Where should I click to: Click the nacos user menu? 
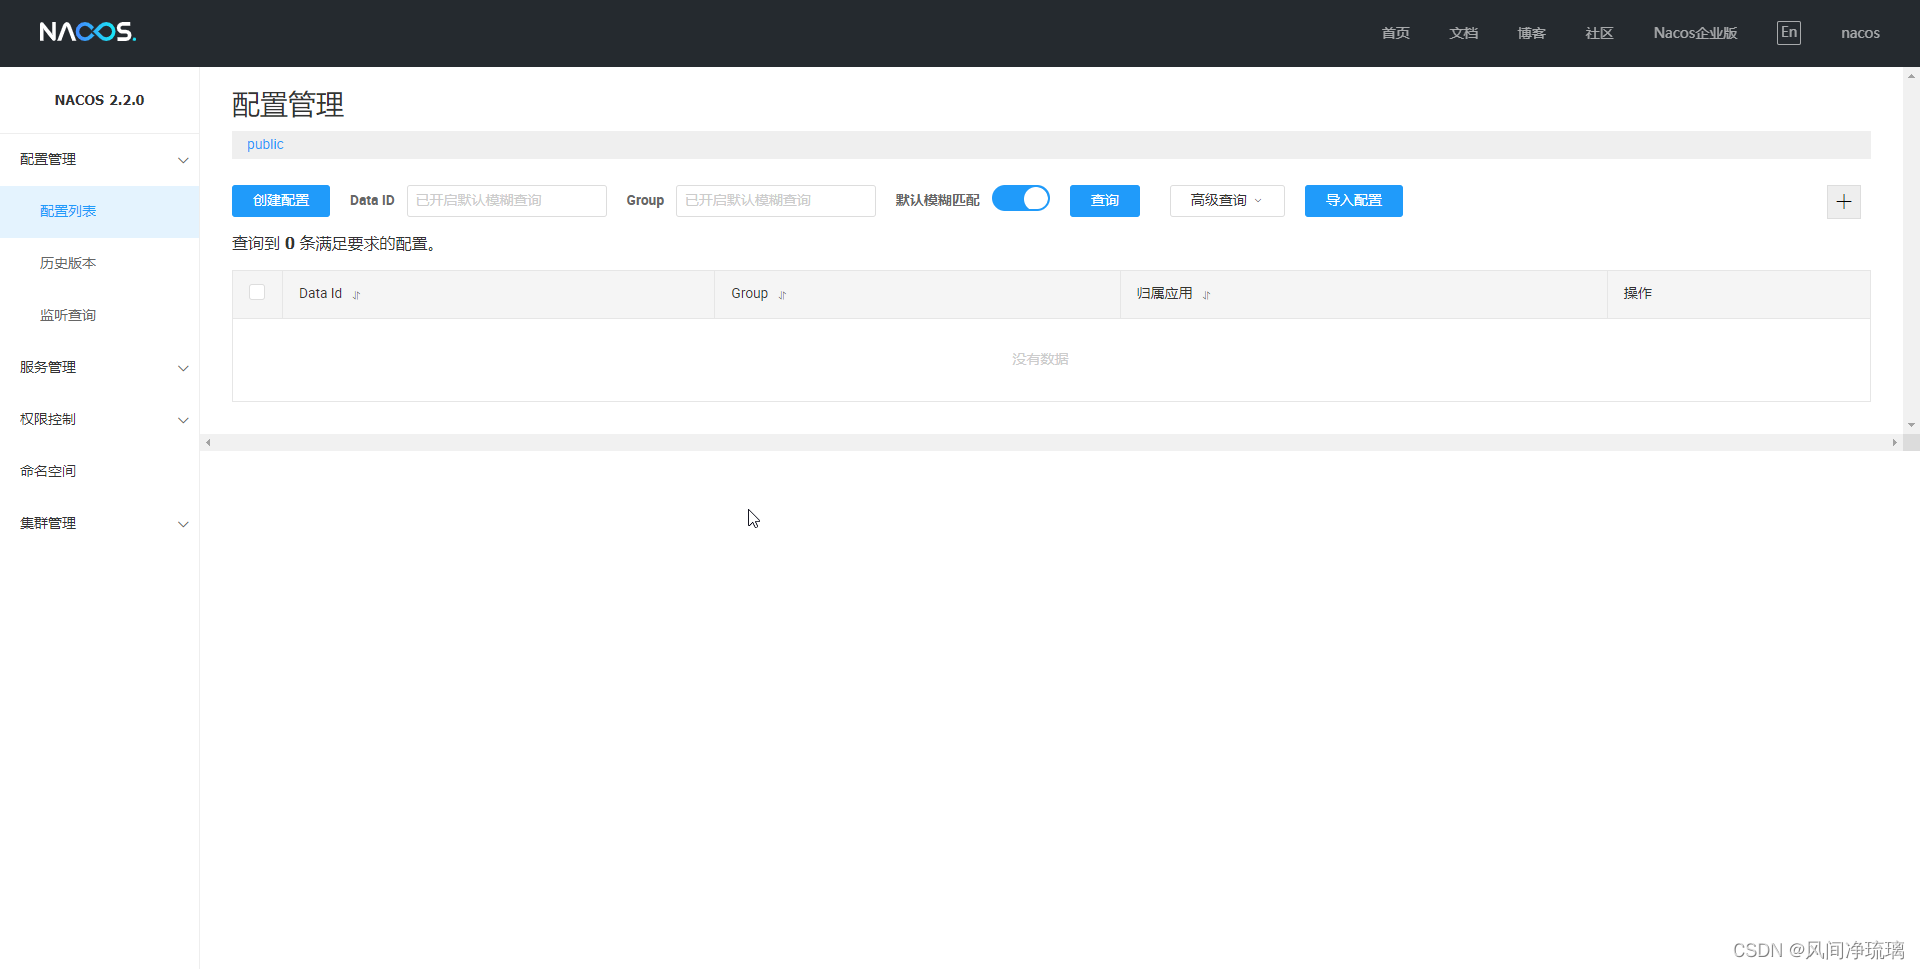click(x=1860, y=33)
